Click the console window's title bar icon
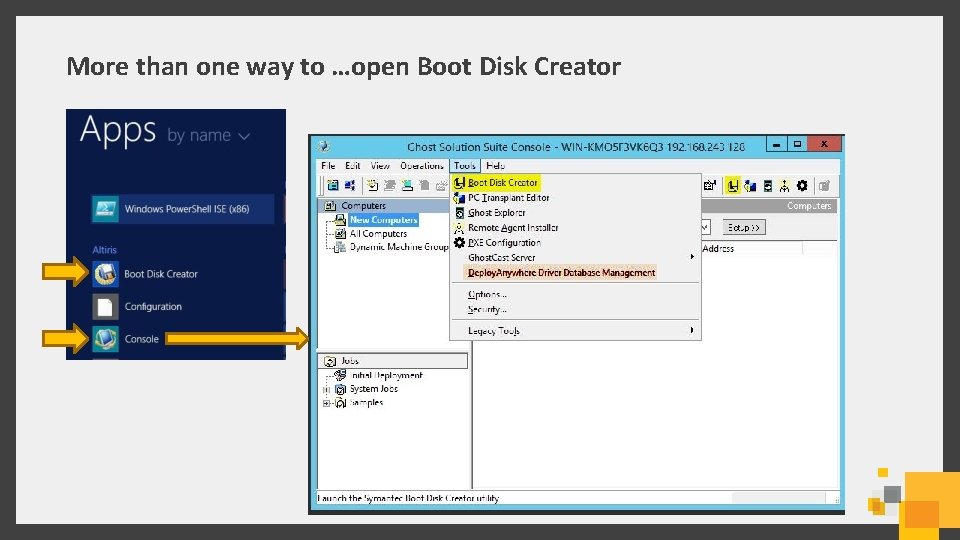 [324, 146]
